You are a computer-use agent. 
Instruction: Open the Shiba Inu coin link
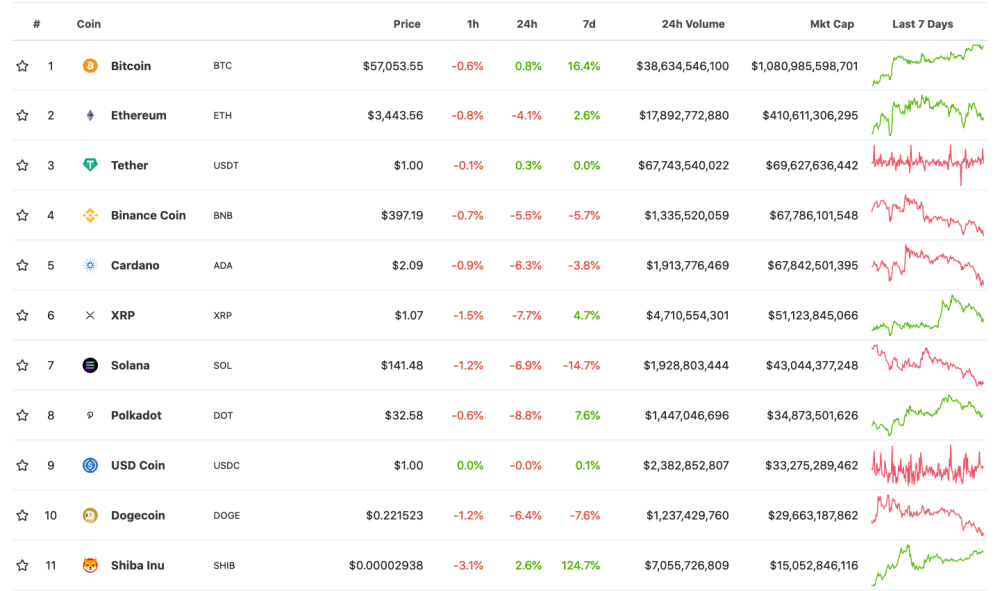tap(138, 565)
